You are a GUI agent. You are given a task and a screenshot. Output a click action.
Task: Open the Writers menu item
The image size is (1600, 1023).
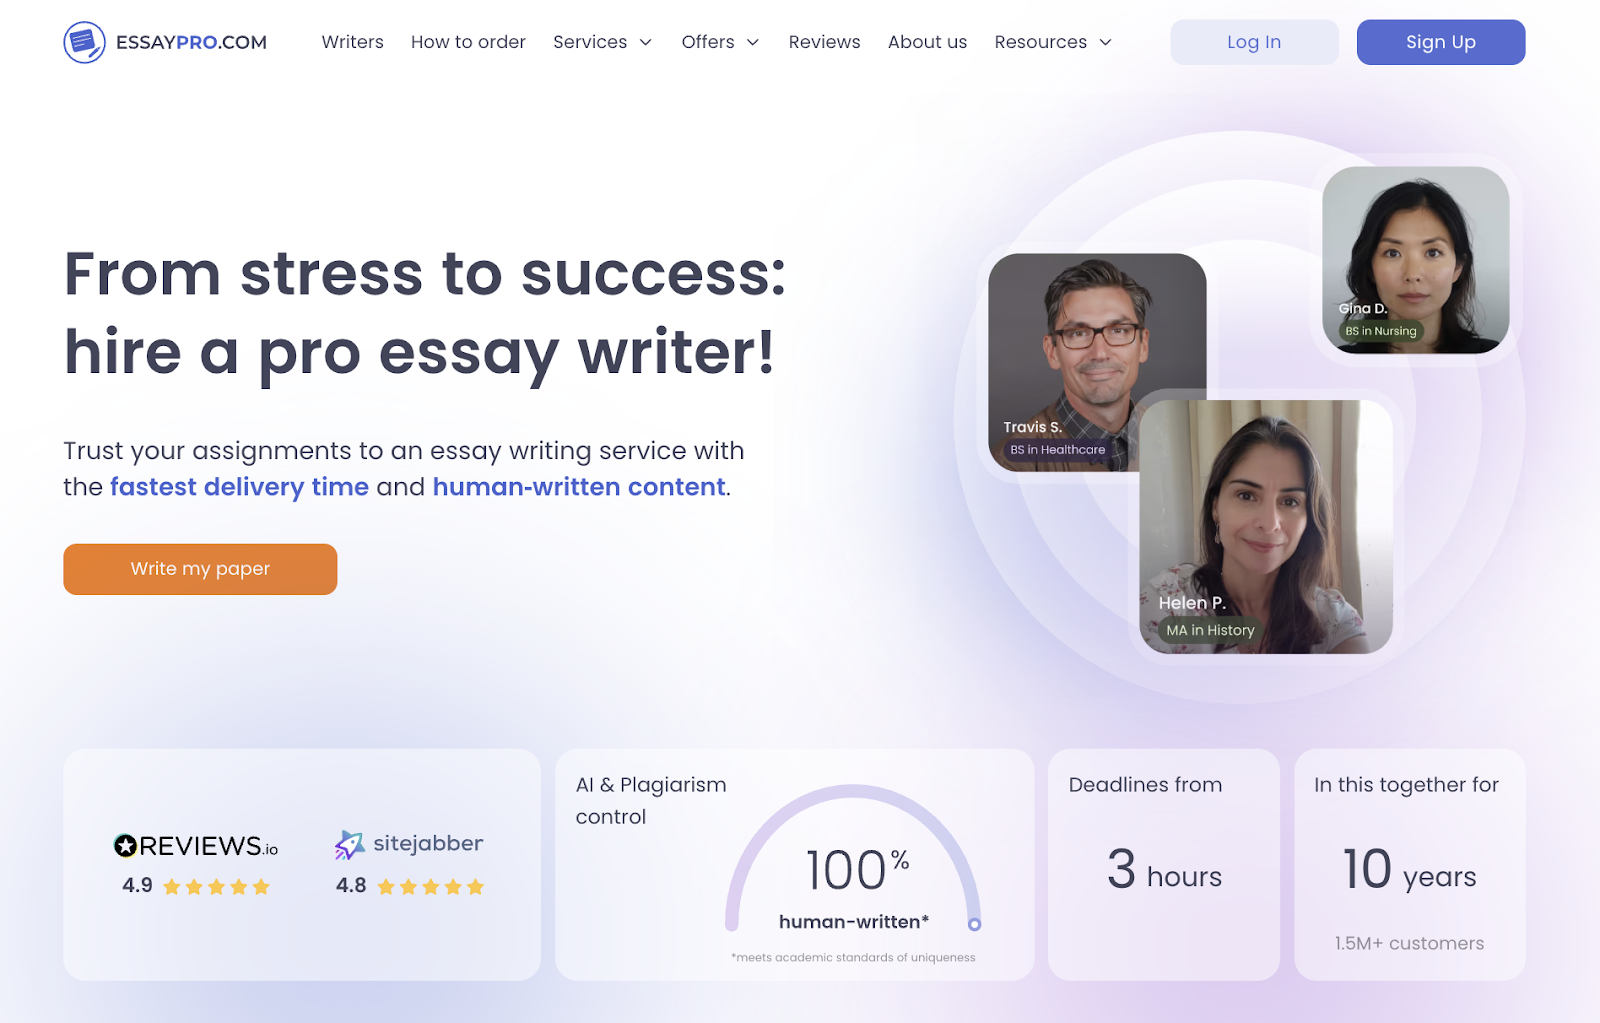[353, 42]
